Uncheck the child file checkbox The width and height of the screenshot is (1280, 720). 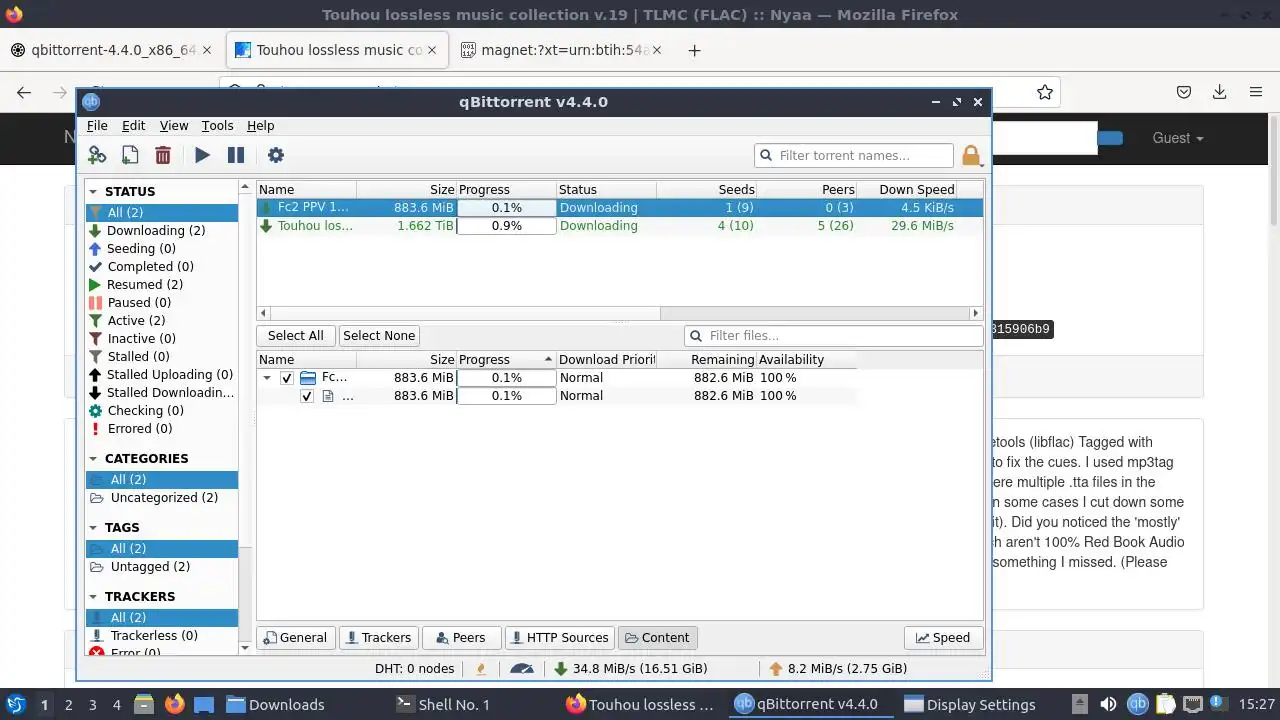pyautogui.click(x=307, y=396)
